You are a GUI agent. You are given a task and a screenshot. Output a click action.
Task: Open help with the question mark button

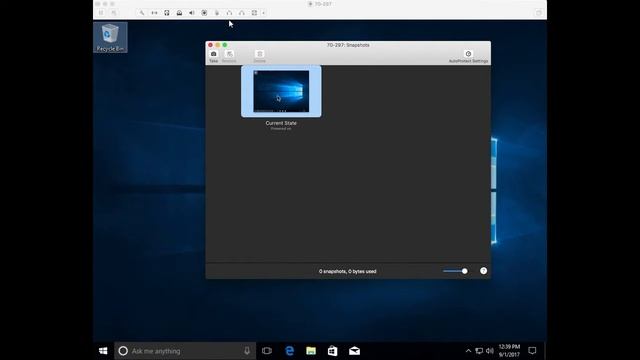pos(483,271)
